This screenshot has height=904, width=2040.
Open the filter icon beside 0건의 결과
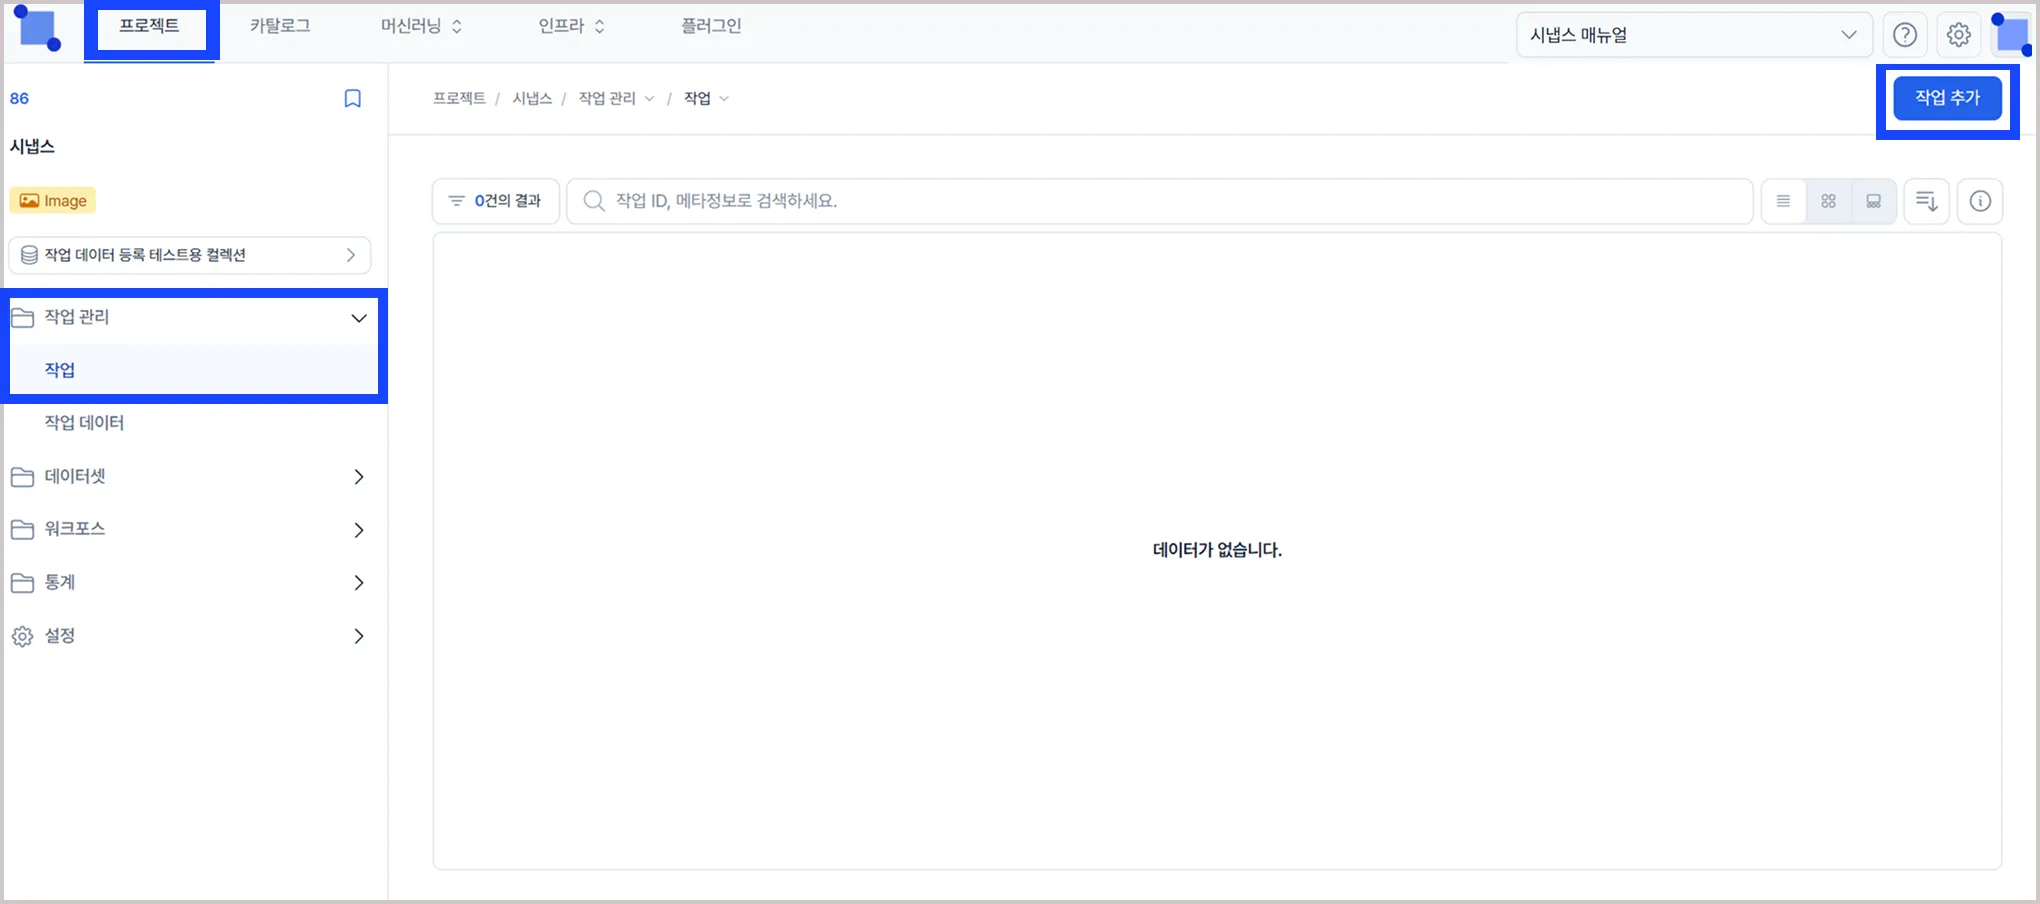click(x=456, y=201)
